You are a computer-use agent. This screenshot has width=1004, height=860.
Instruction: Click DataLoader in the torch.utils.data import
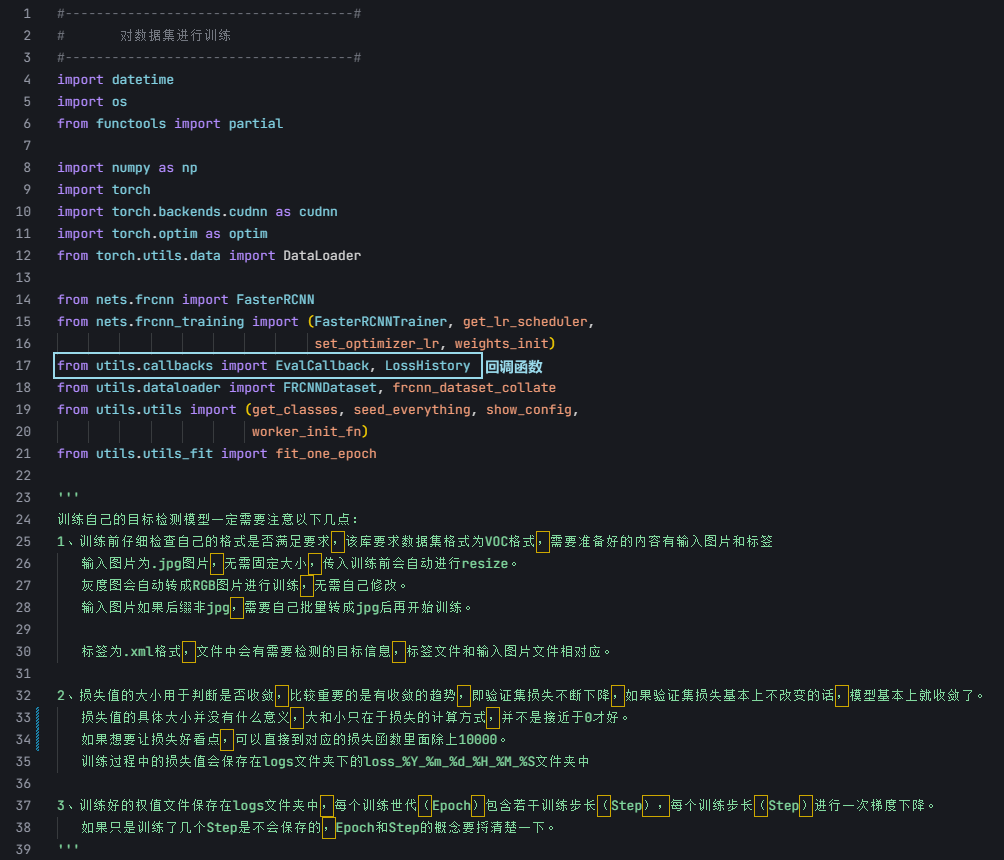(322, 255)
